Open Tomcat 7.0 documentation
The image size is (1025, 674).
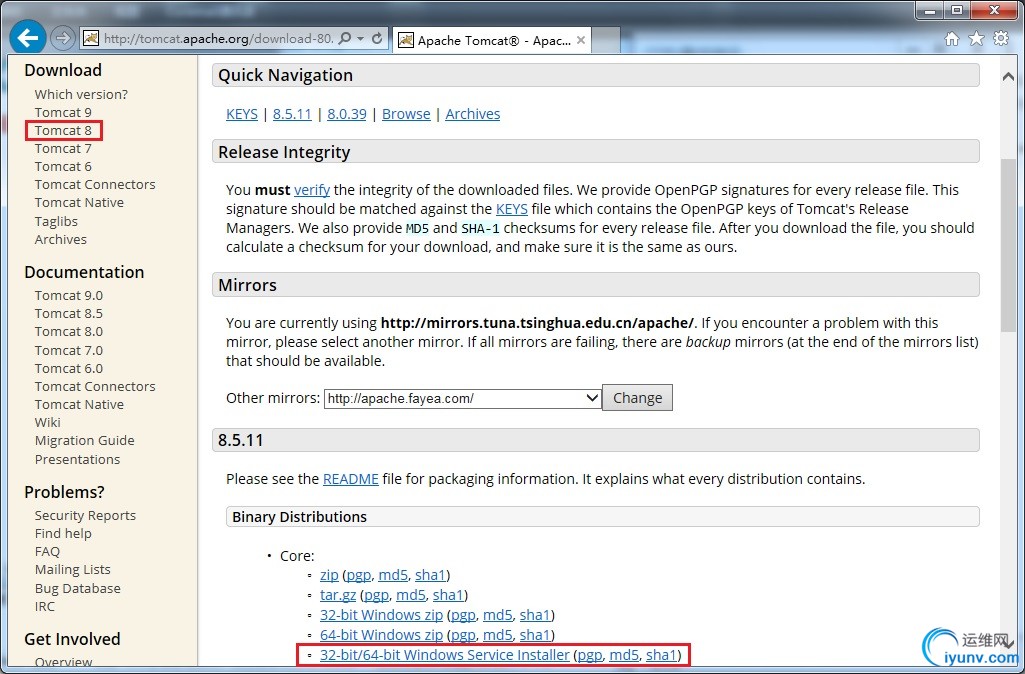[x=69, y=350]
